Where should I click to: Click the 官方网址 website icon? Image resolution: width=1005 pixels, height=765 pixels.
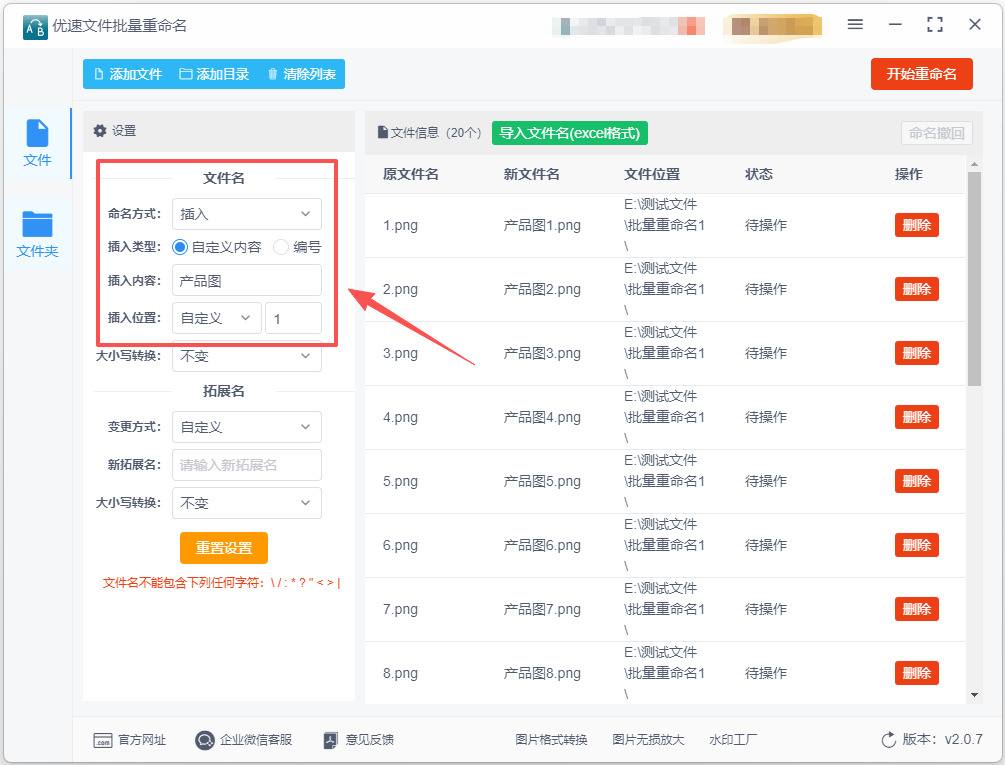[103, 741]
